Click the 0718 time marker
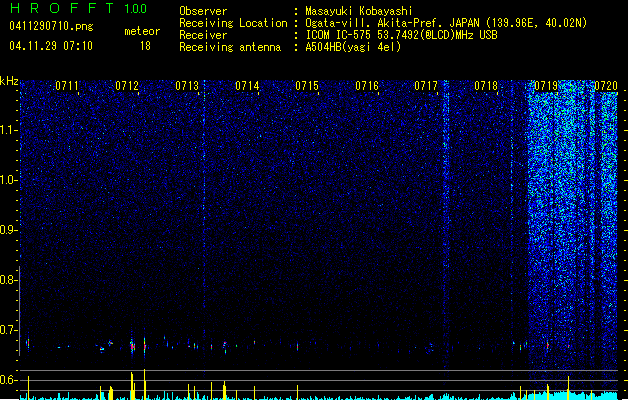Image resolution: width=629 pixels, height=400 pixels. pyautogui.click(x=486, y=86)
